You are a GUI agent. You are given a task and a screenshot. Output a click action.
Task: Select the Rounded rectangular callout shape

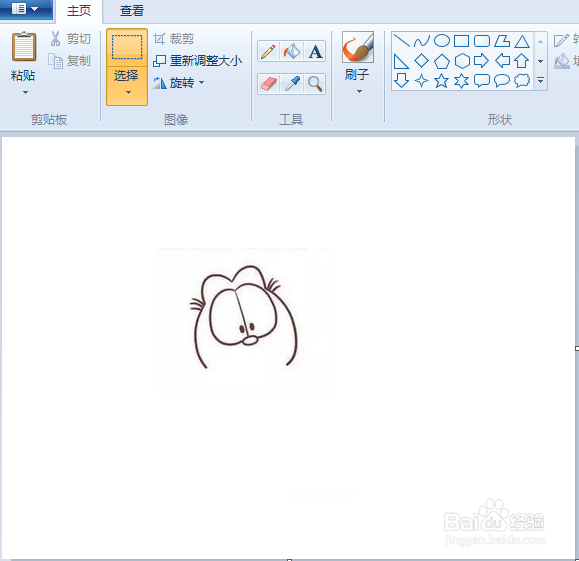pos(482,80)
